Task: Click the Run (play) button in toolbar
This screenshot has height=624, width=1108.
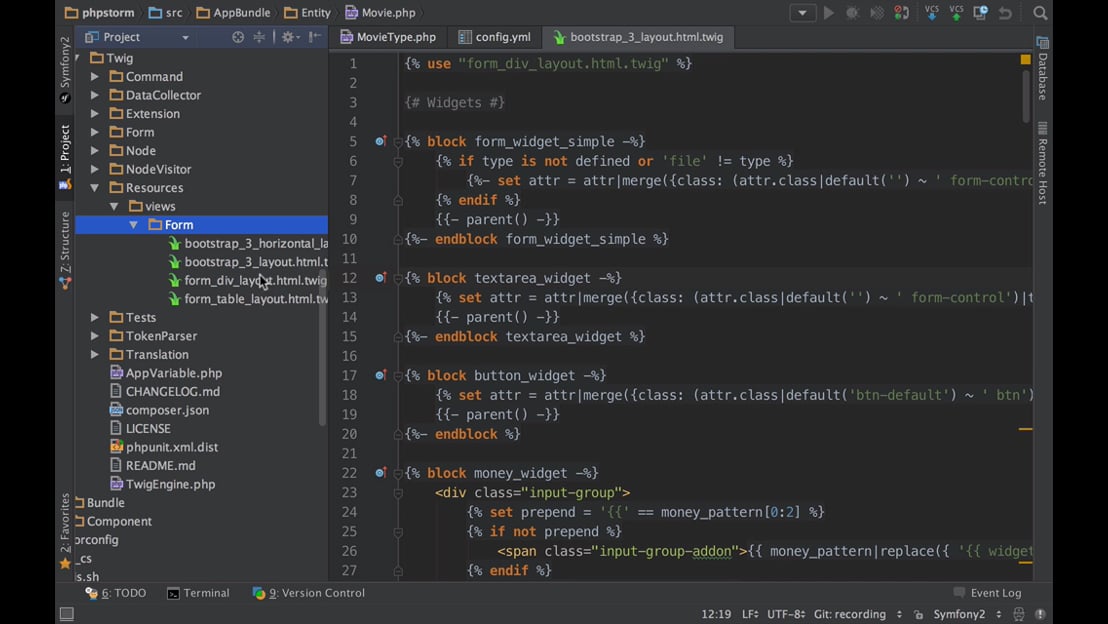Action: (x=828, y=13)
